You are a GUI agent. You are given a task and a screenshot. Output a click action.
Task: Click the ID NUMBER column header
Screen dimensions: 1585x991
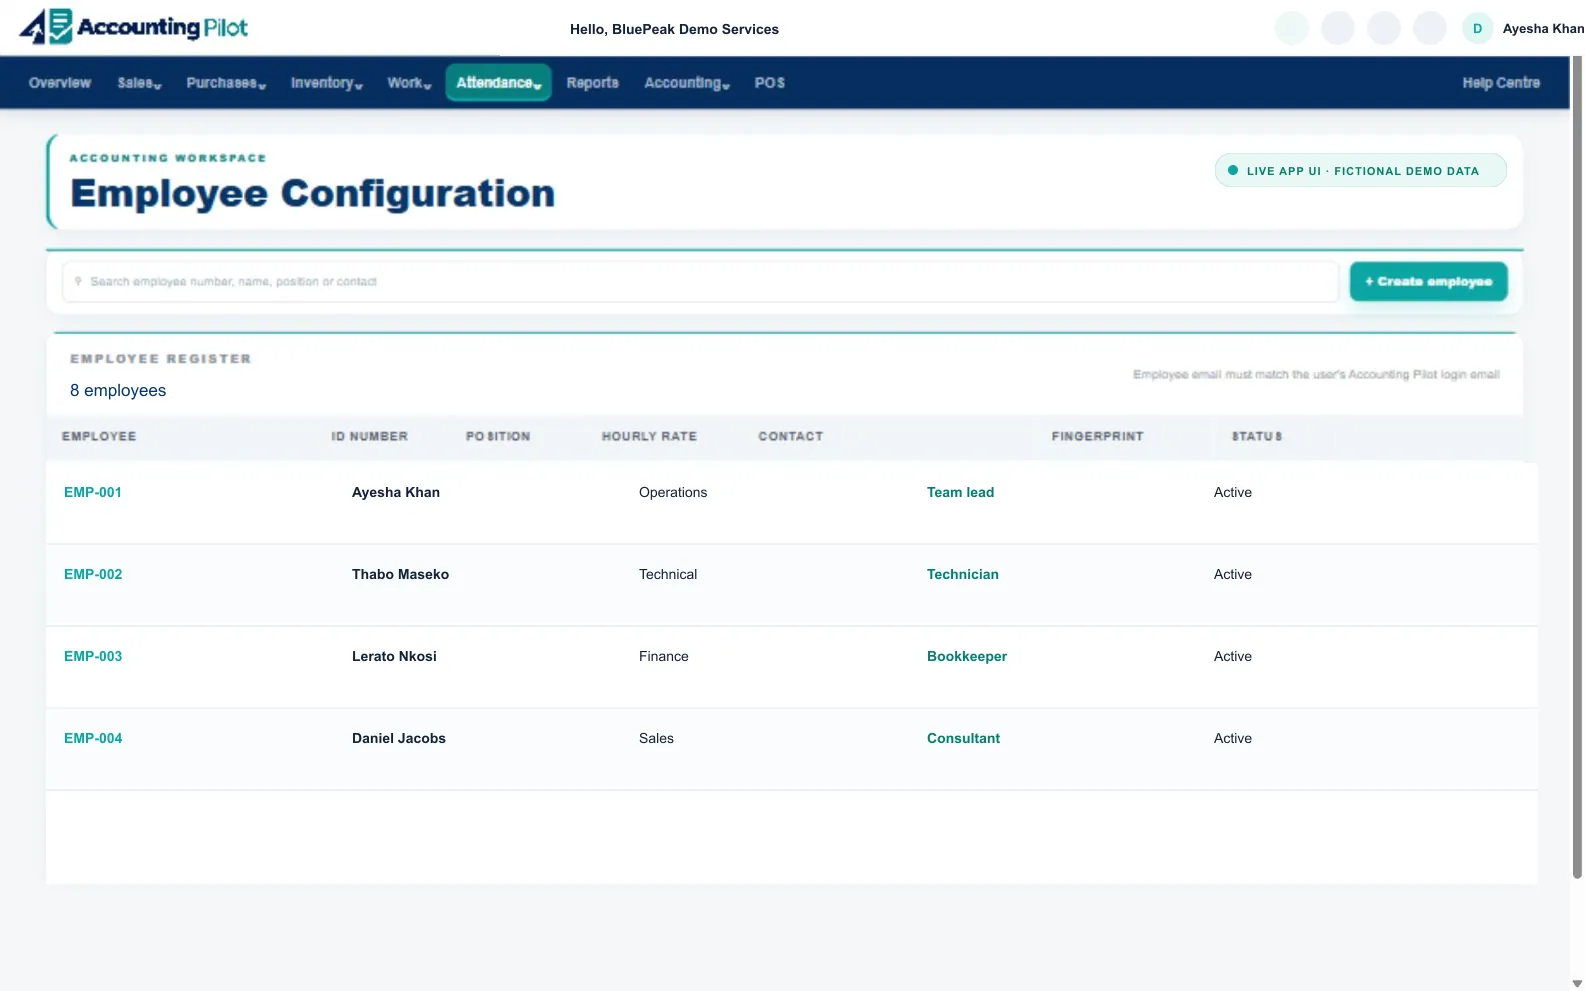click(x=369, y=436)
